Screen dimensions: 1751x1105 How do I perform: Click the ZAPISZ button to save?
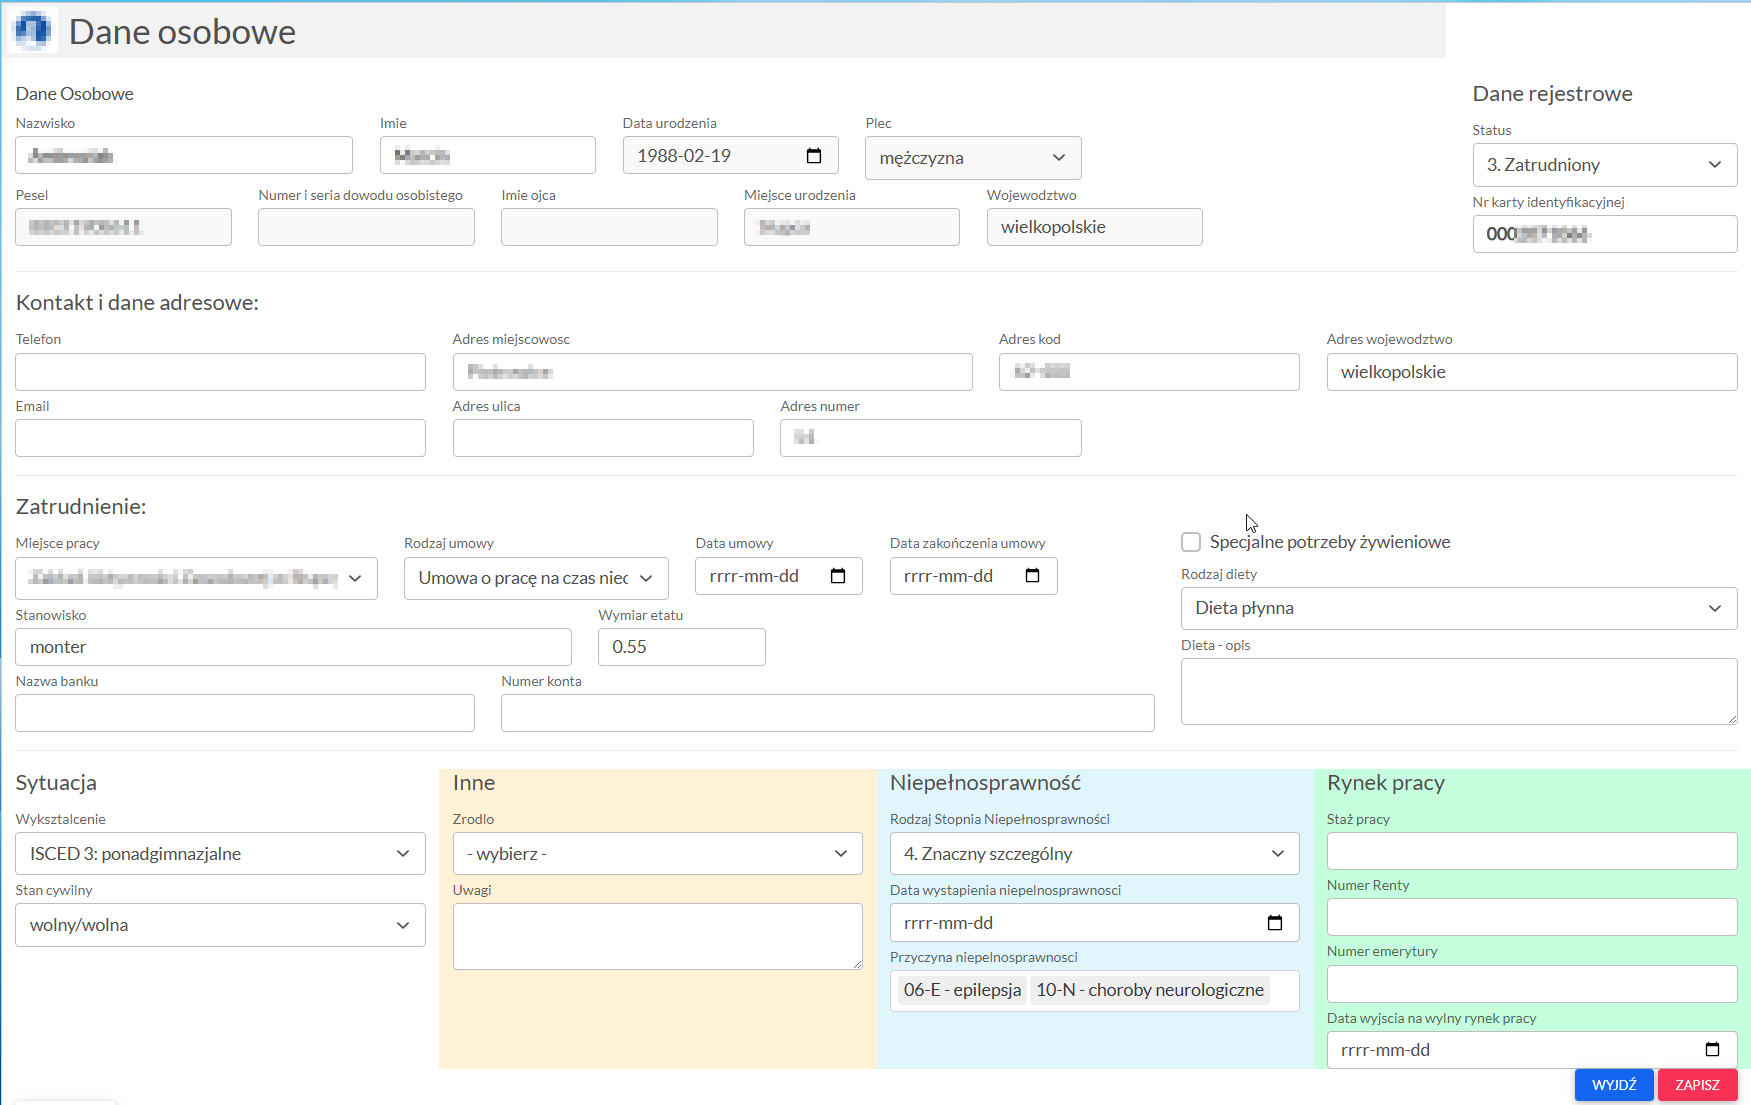[1697, 1085]
